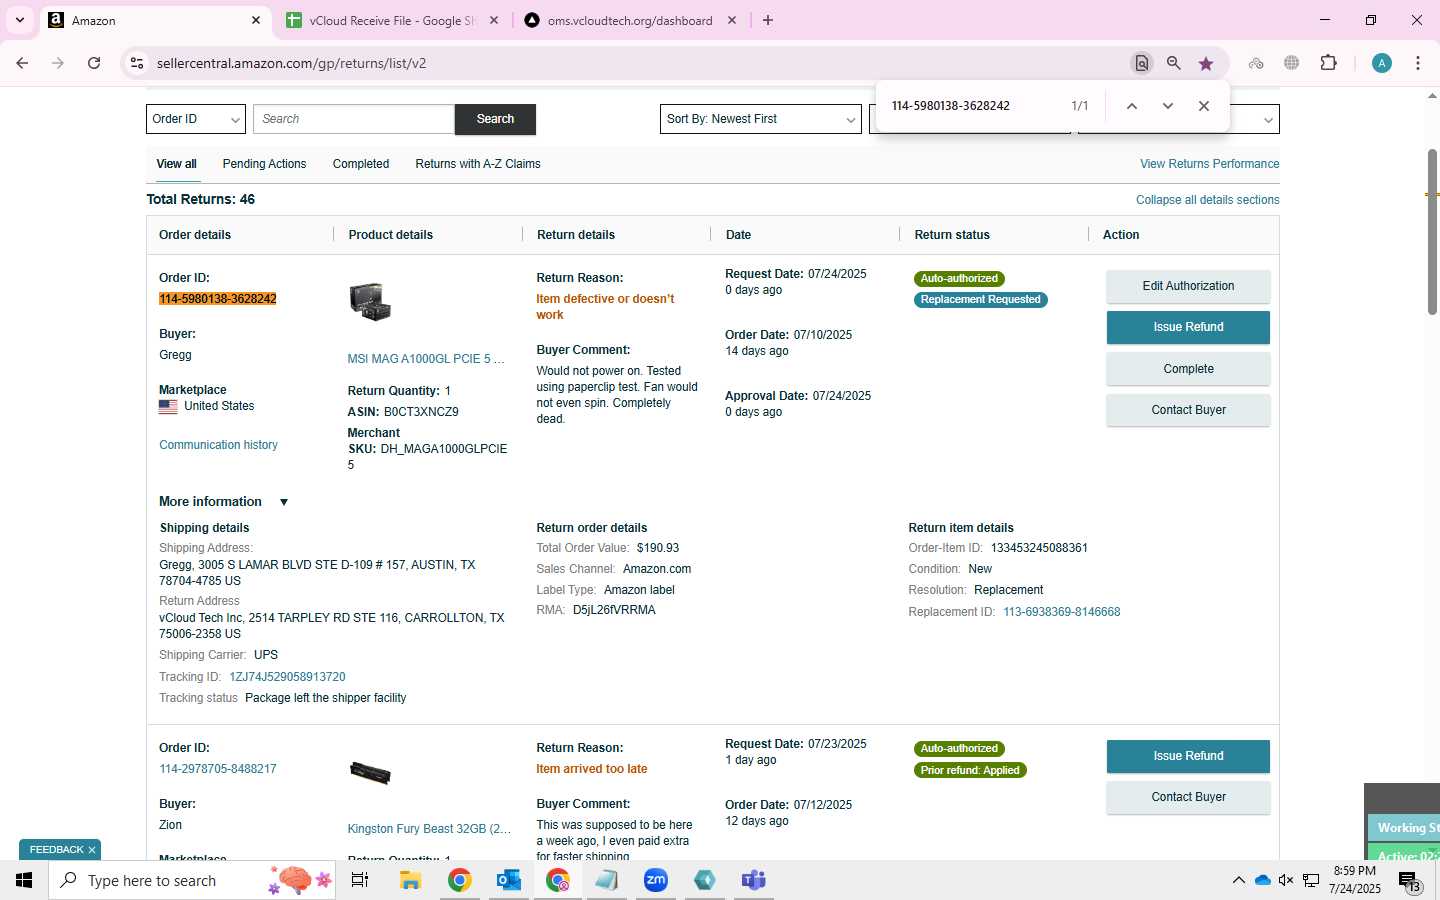Issue Refund for order 114-5980138-3628242
This screenshot has width=1440, height=900.
click(x=1188, y=327)
